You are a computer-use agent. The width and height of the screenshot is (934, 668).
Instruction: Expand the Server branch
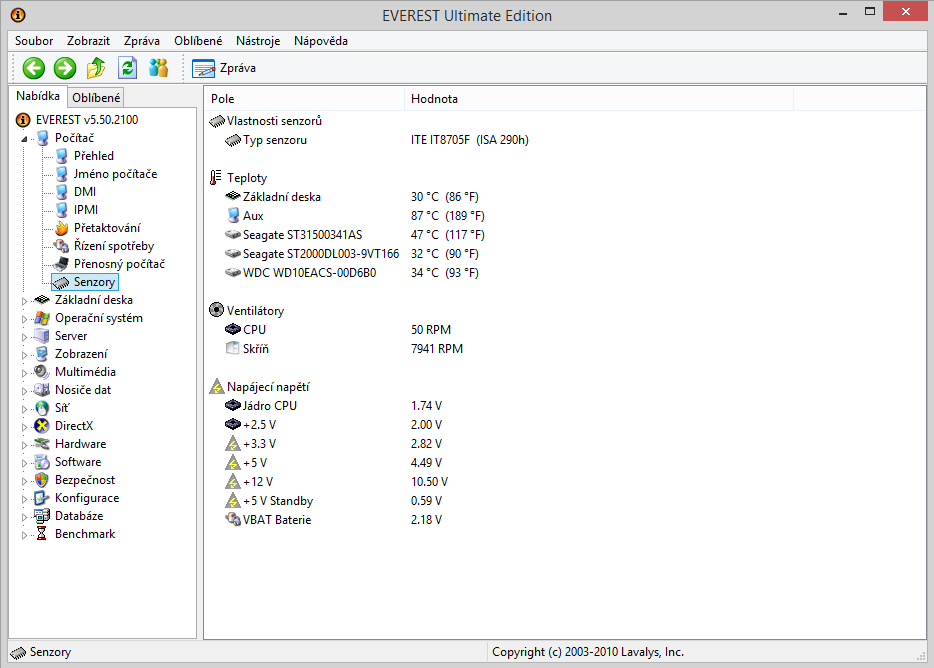[24, 337]
